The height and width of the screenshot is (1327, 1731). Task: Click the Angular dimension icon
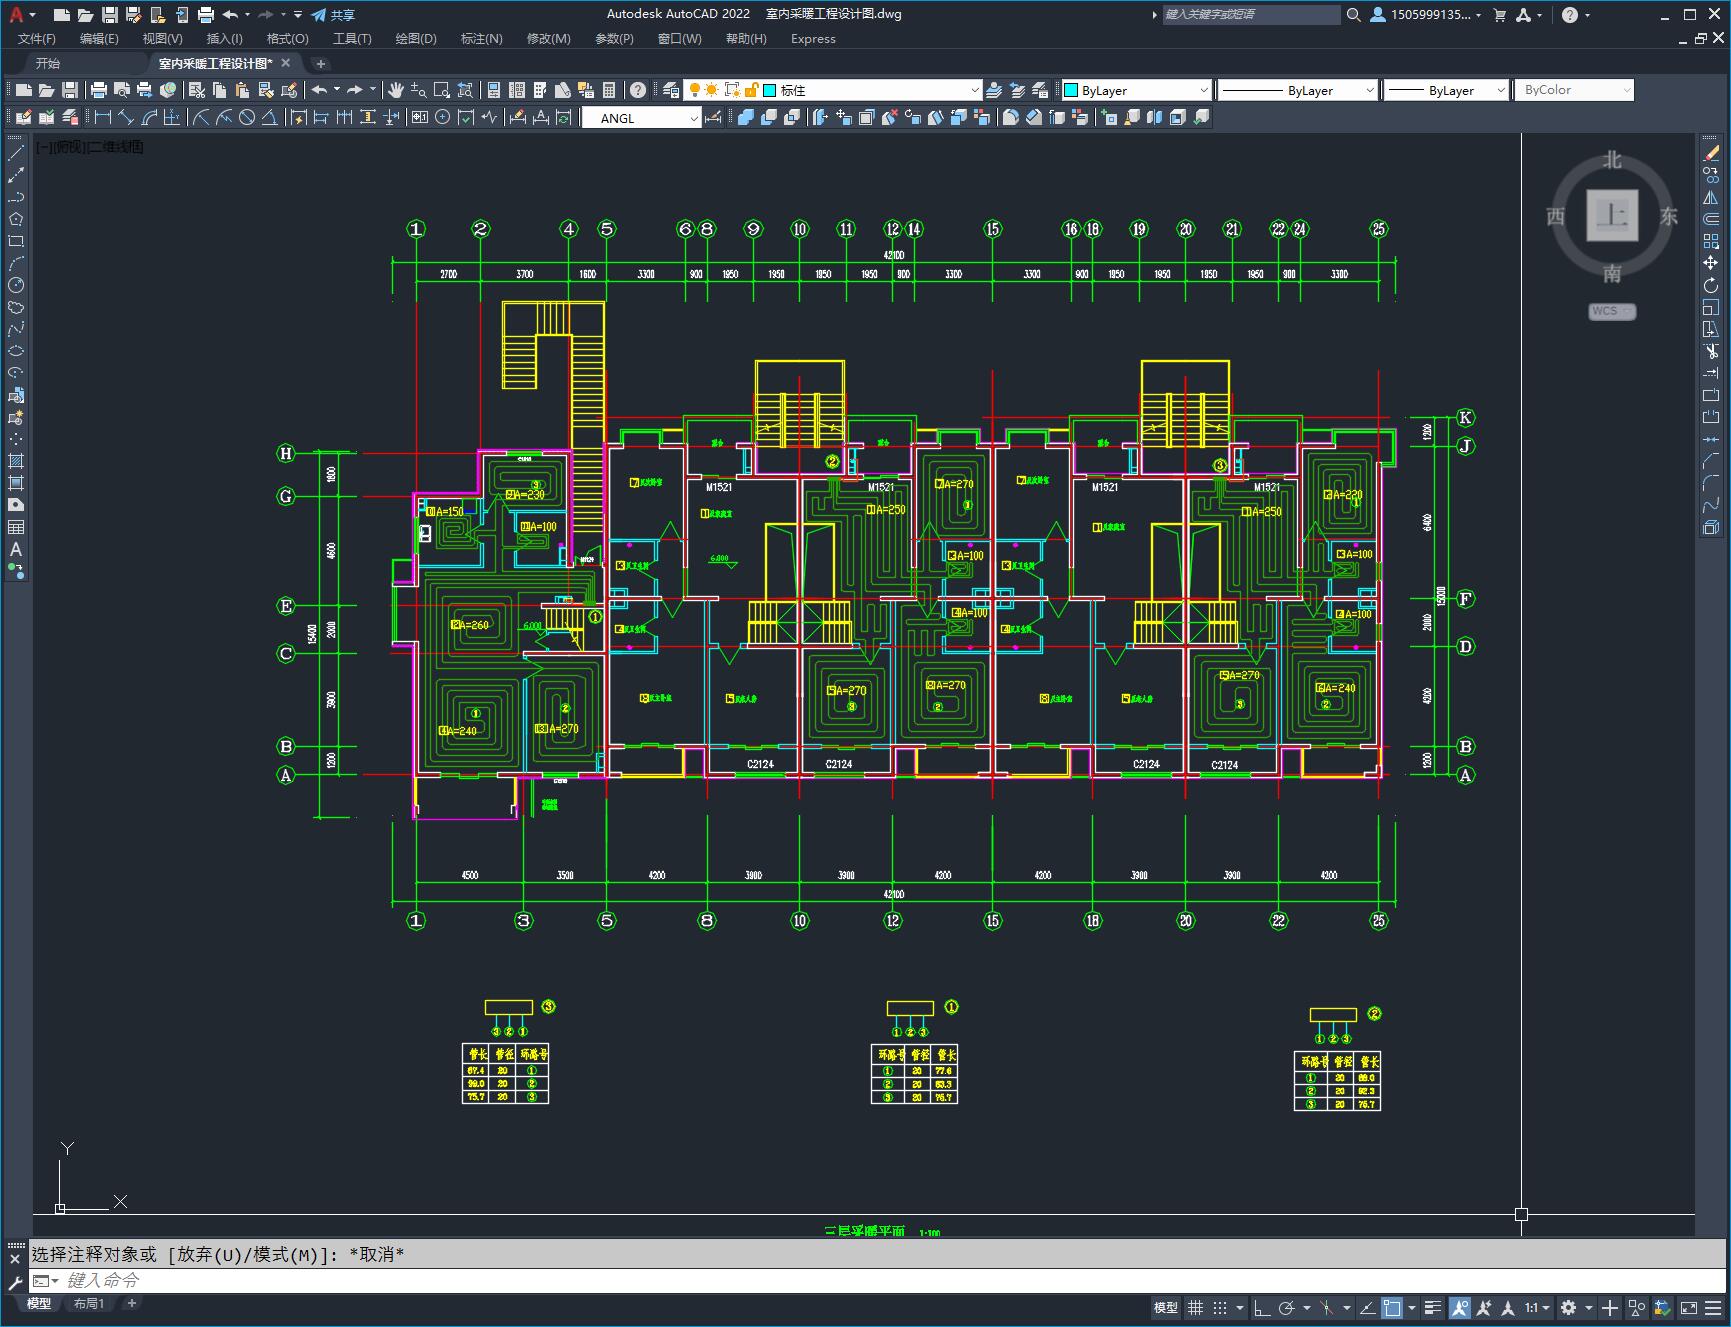point(270,117)
